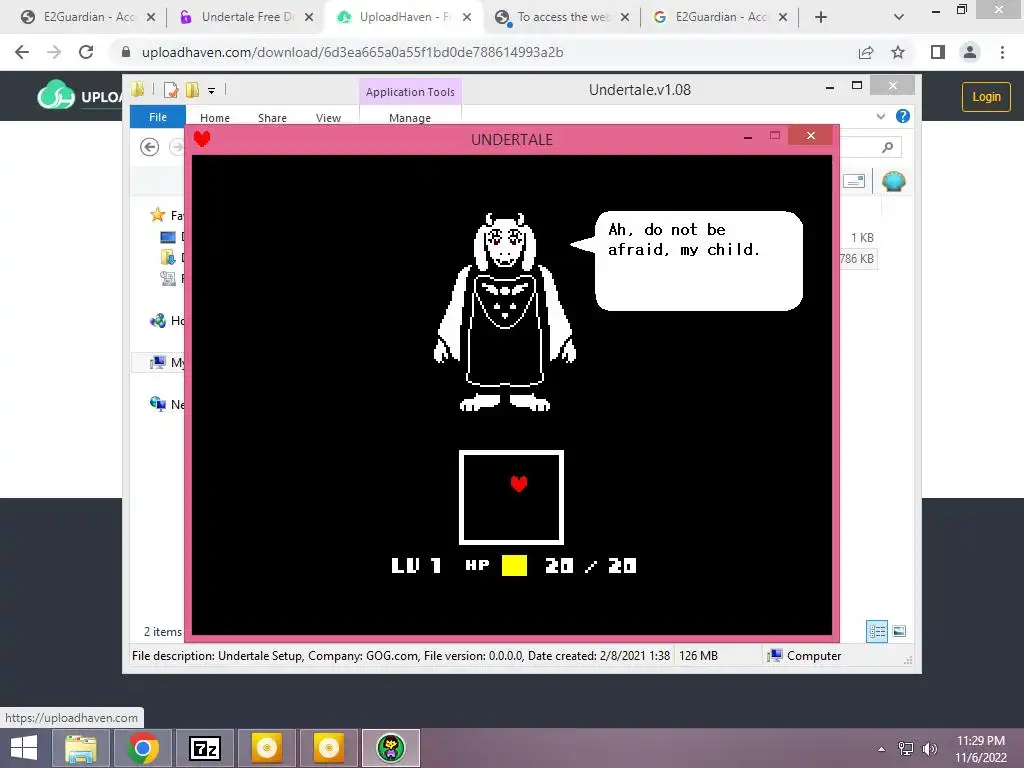Click the Chrome back arrow
This screenshot has height=768, width=1024.
point(22,52)
